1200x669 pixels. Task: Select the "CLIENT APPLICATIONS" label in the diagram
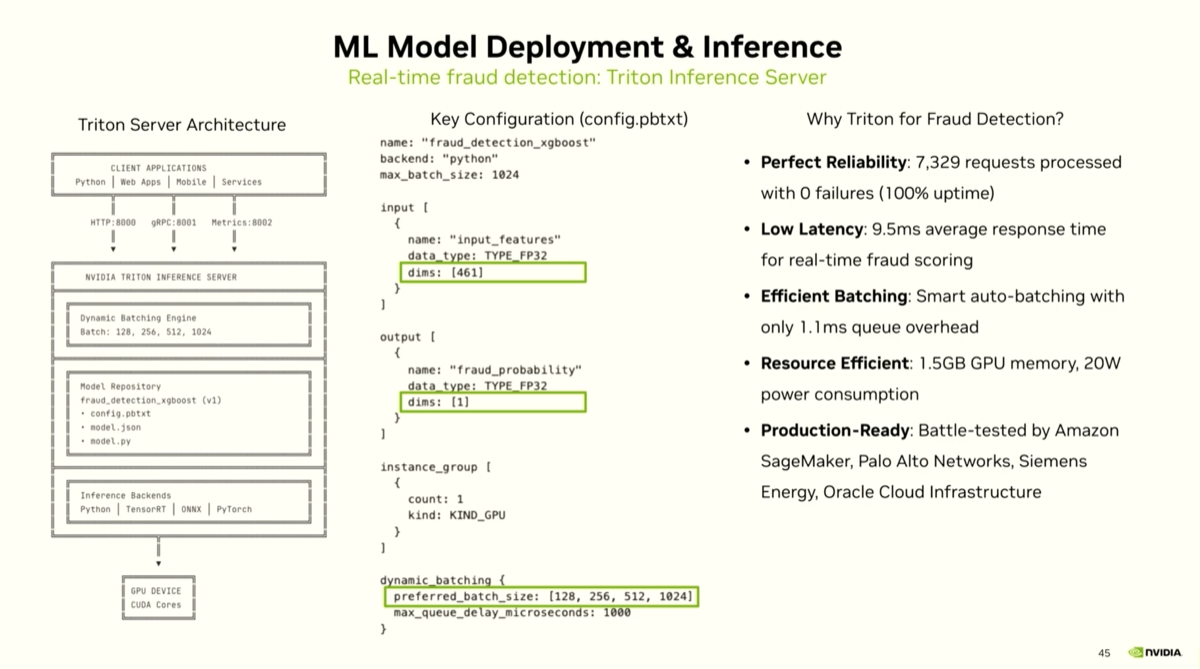tap(159, 168)
